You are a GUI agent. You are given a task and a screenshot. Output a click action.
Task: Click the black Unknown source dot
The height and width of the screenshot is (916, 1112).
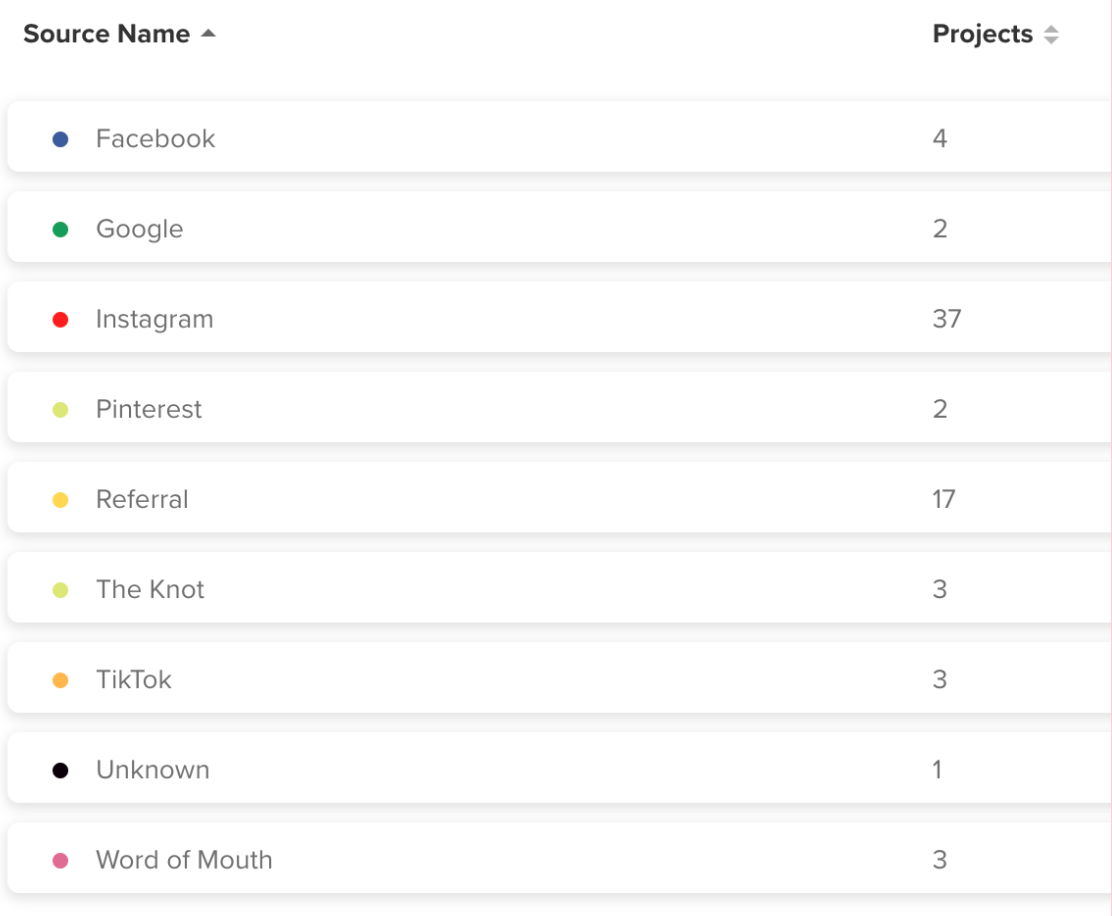(x=60, y=769)
